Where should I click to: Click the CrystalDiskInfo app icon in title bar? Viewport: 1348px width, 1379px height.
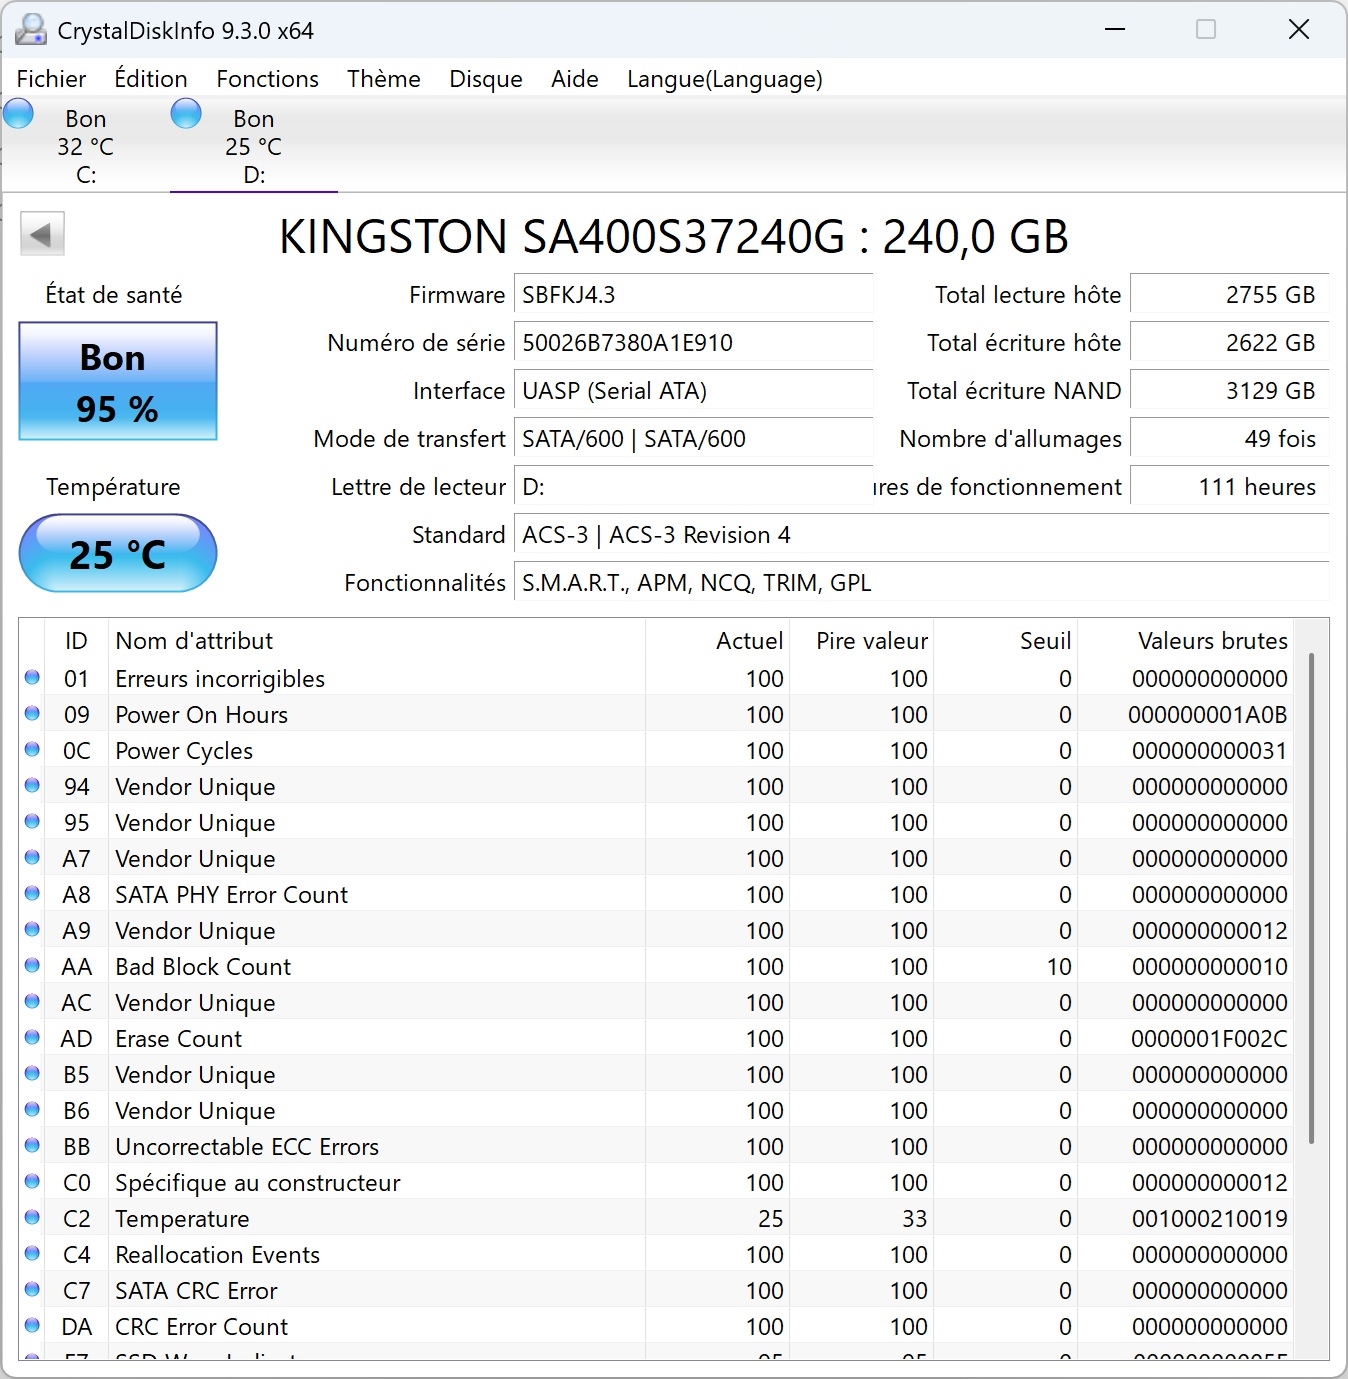[x=31, y=30]
